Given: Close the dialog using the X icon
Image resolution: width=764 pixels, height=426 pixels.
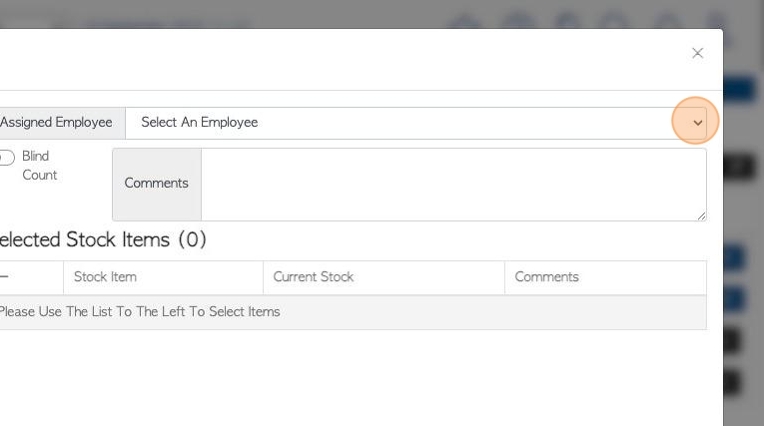Looking at the screenshot, I should point(697,53).
